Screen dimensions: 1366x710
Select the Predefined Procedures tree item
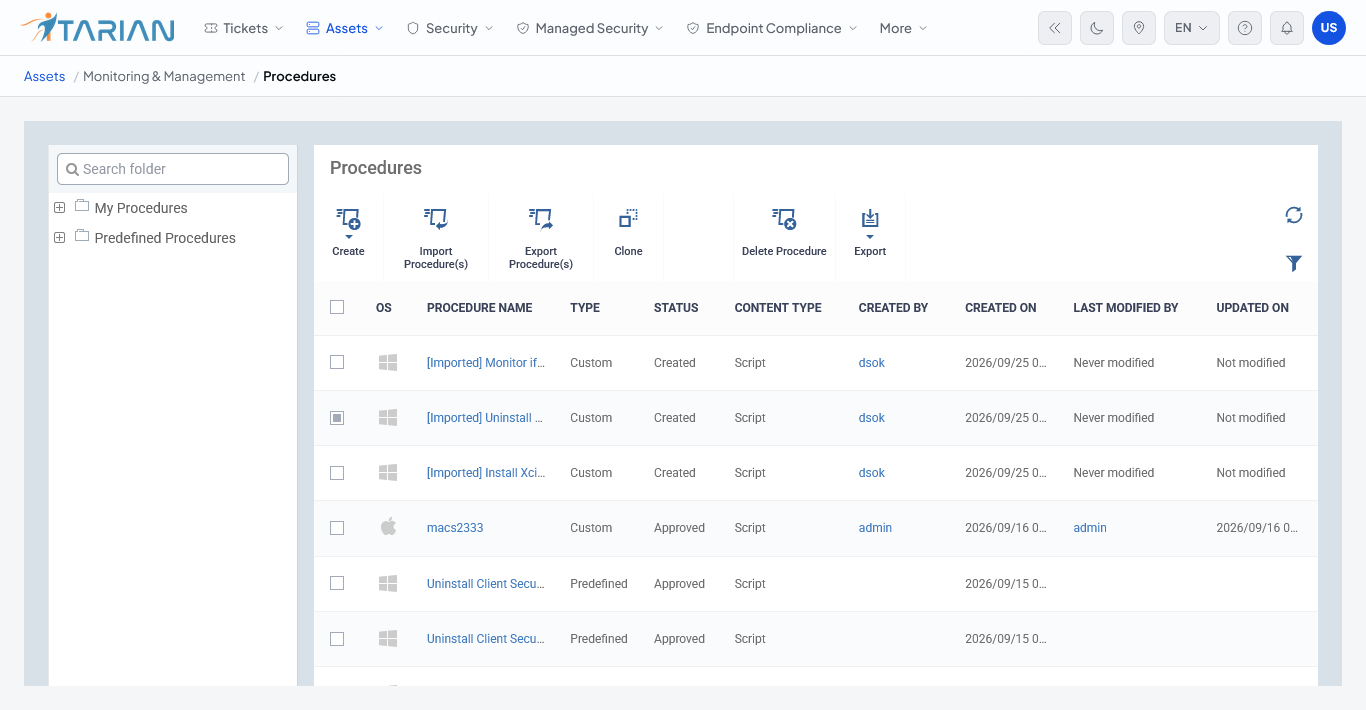tap(165, 238)
